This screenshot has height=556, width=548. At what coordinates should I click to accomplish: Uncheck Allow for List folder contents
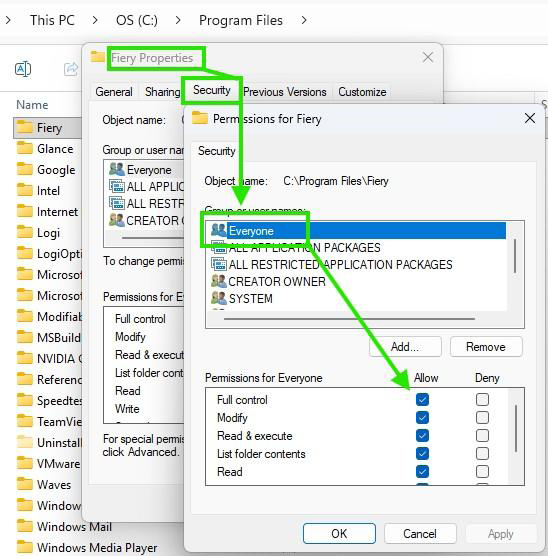[422, 454]
